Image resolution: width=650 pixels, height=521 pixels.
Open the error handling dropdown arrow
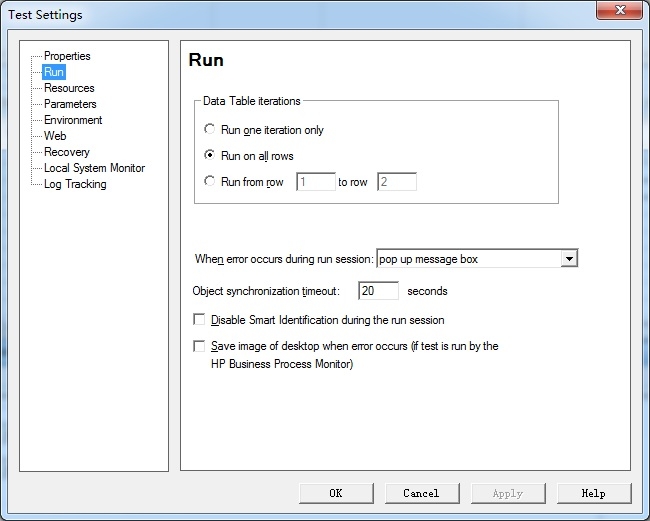[x=570, y=259]
